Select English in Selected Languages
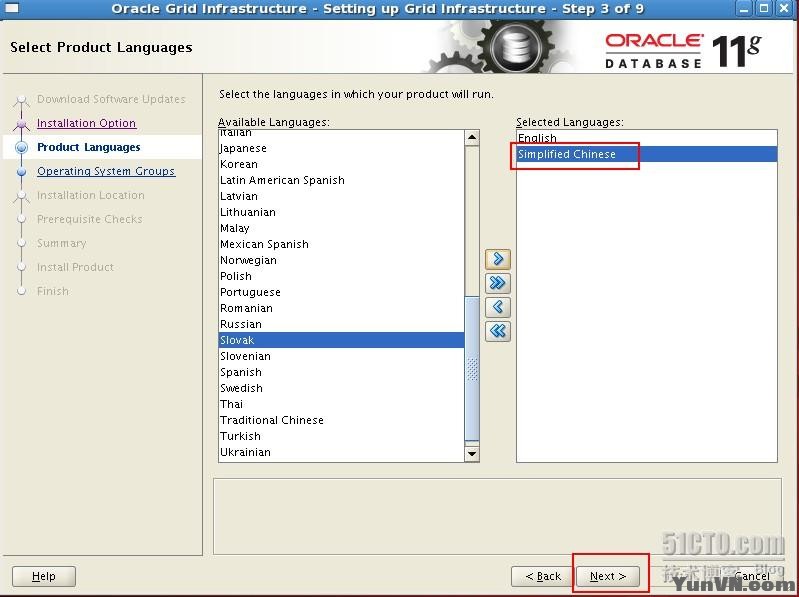This screenshot has width=799, height=597. [647, 138]
